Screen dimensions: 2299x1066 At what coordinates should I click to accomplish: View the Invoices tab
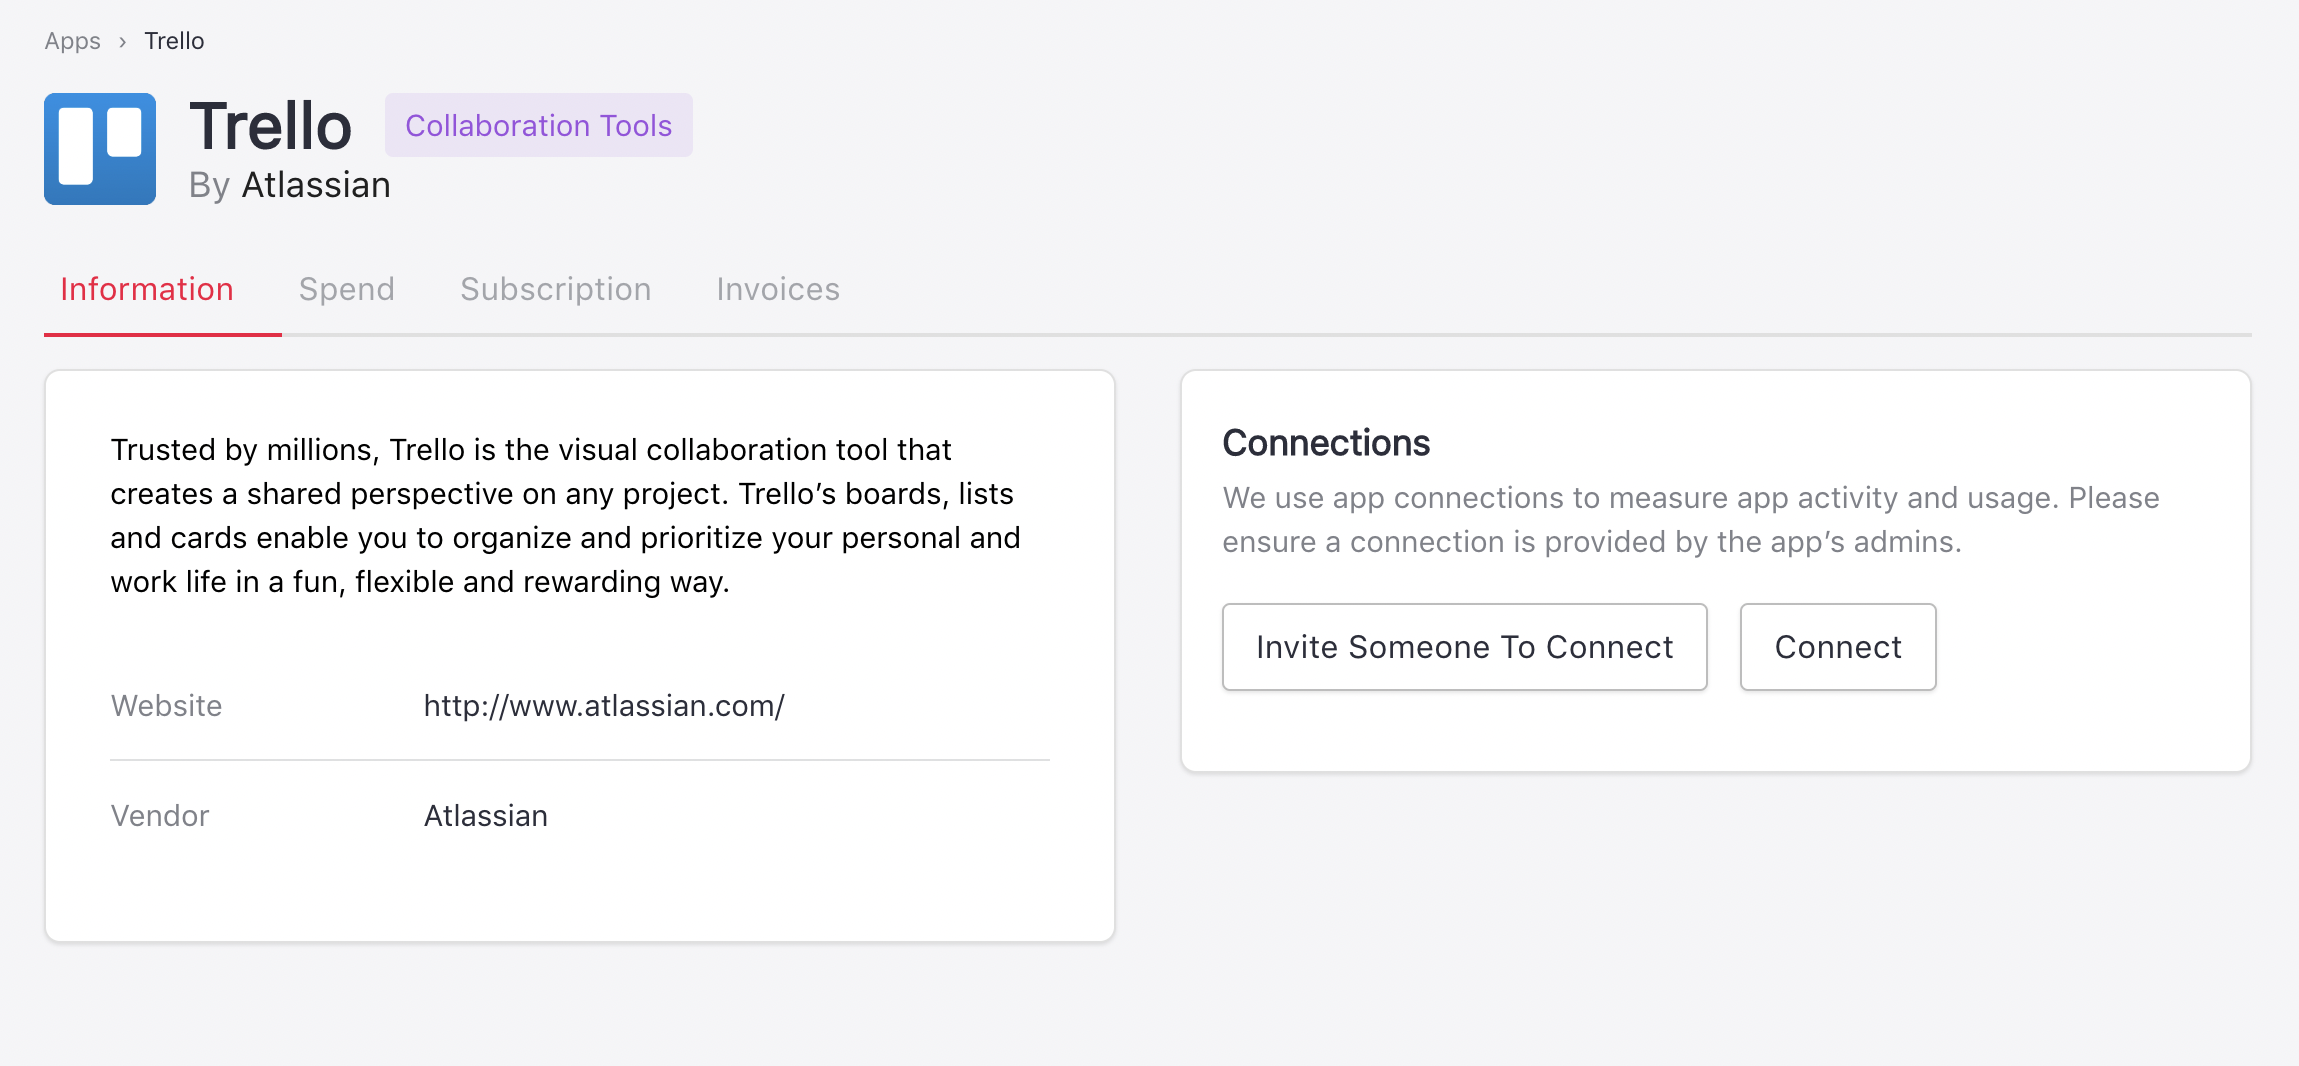(777, 289)
